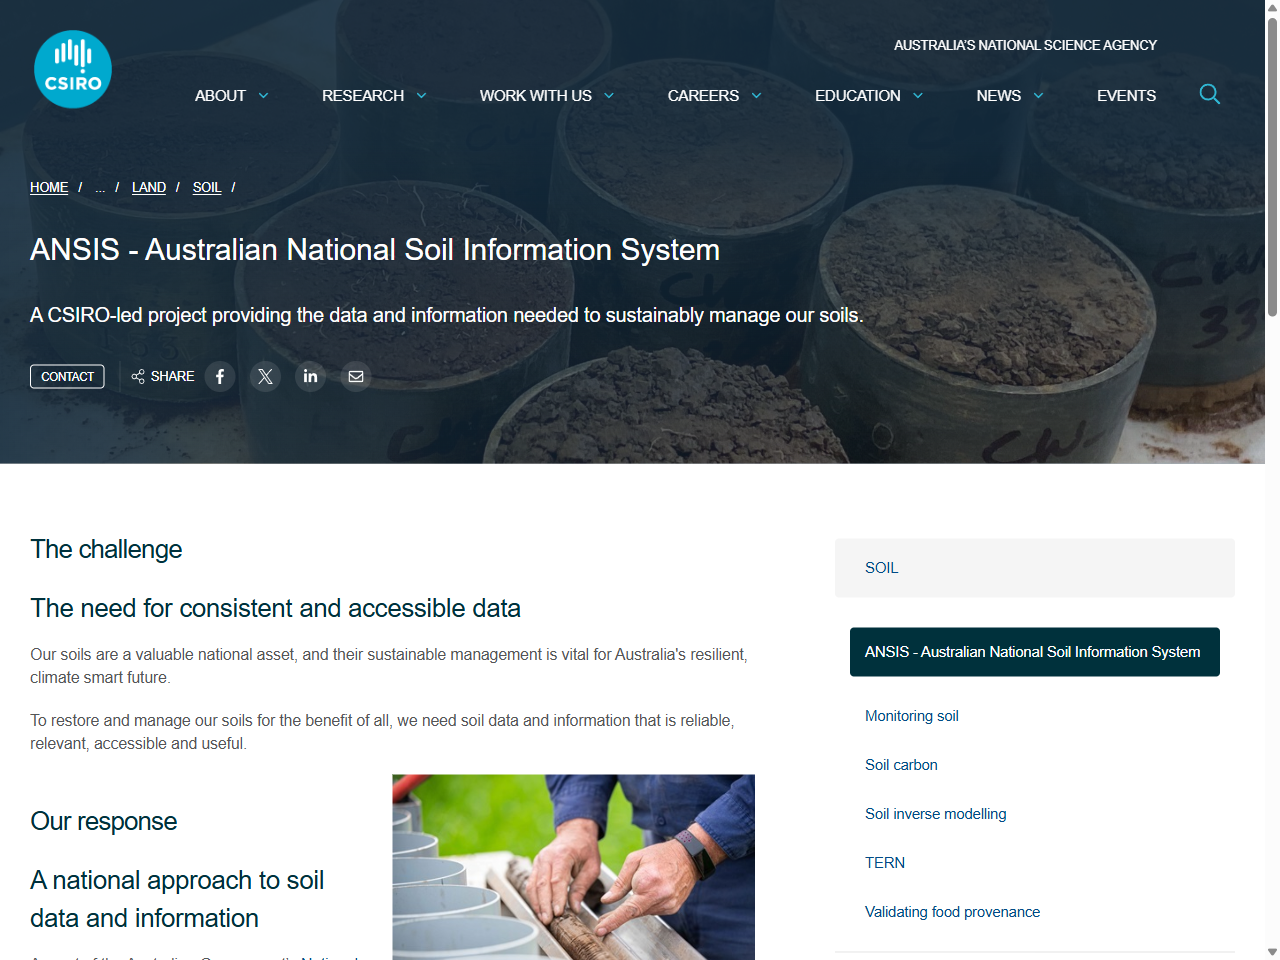Open Soil inverse modelling sidebar link

pos(936,814)
